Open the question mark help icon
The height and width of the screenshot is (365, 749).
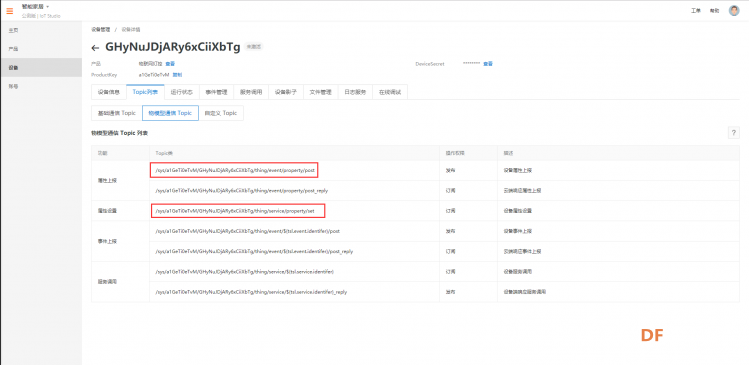tap(733, 133)
